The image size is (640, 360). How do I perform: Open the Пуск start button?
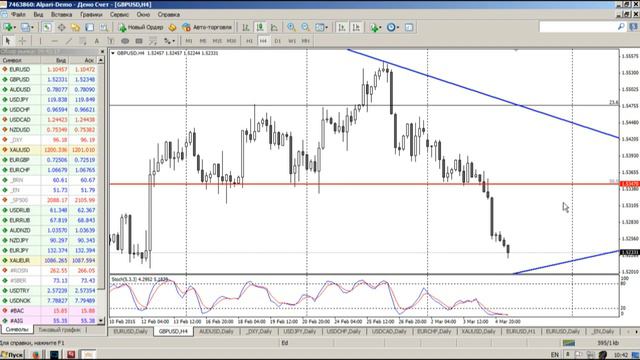point(12,355)
